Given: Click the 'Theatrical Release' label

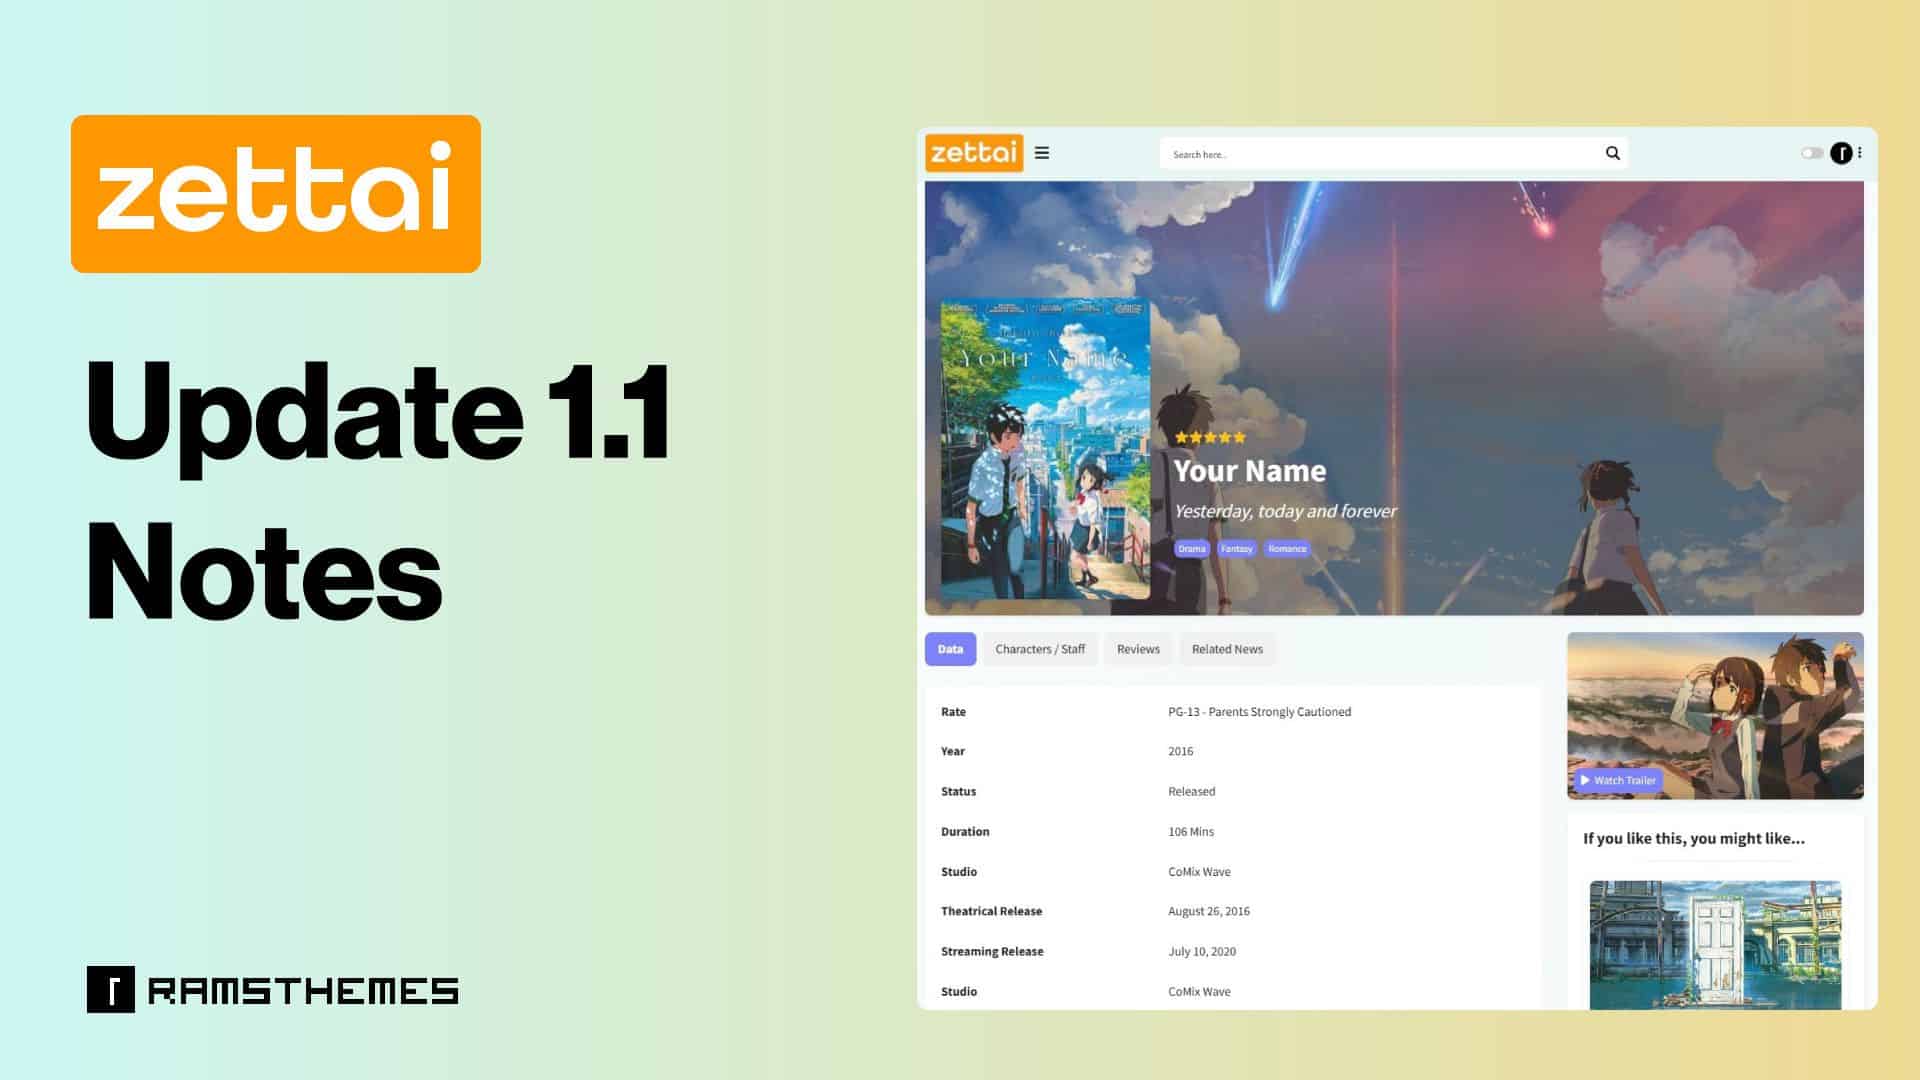Looking at the screenshot, I should point(991,911).
